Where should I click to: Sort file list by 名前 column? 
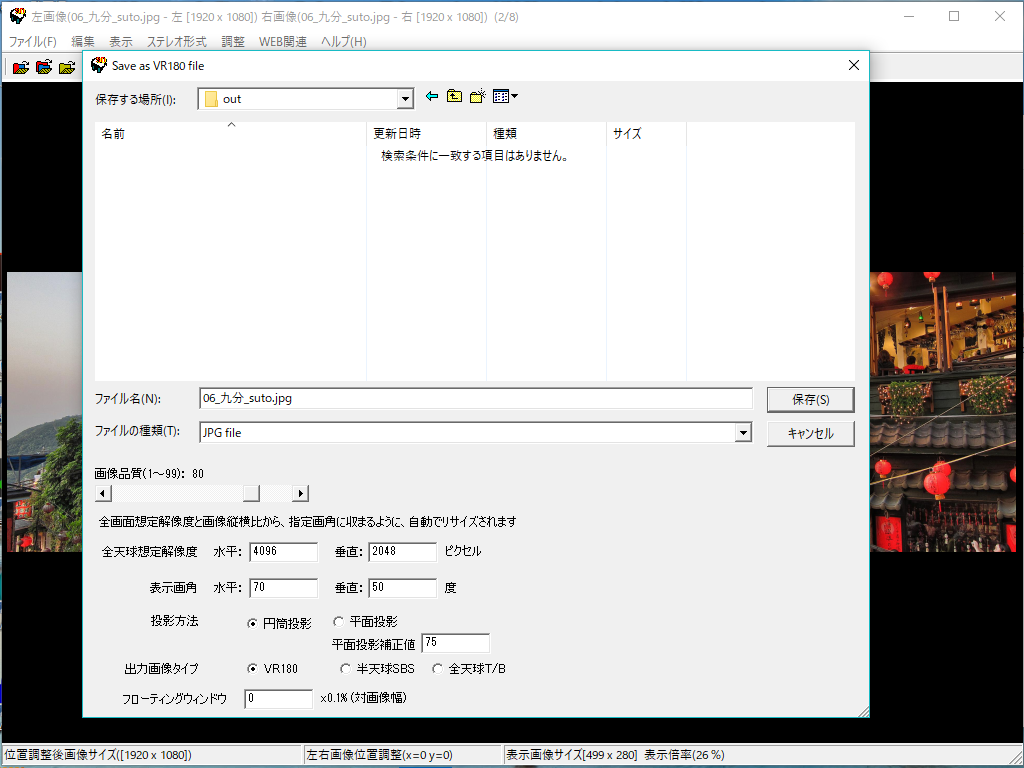[231, 134]
